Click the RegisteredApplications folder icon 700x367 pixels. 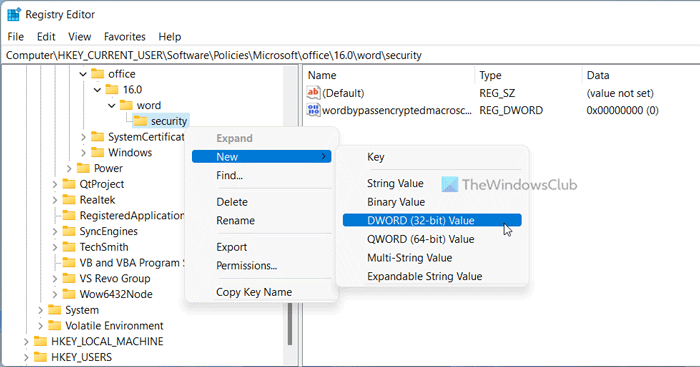(69, 215)
